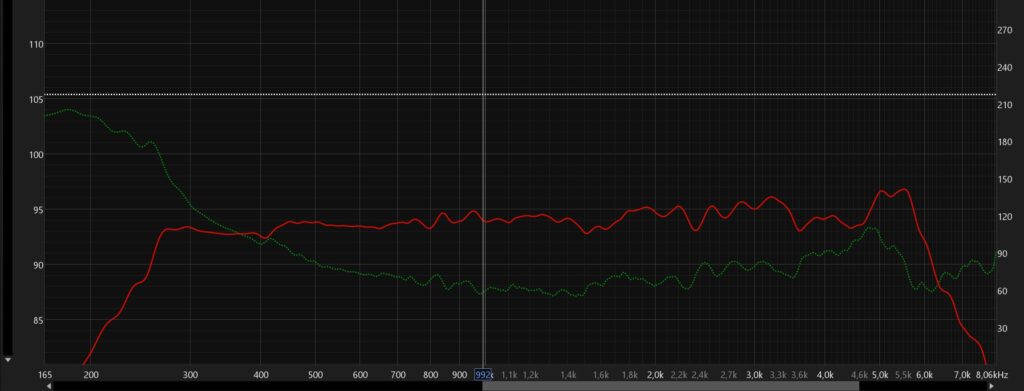Click the 2,0k label on frequency axis
Screen dimensions: 1024x391
(x=655, y=375)
